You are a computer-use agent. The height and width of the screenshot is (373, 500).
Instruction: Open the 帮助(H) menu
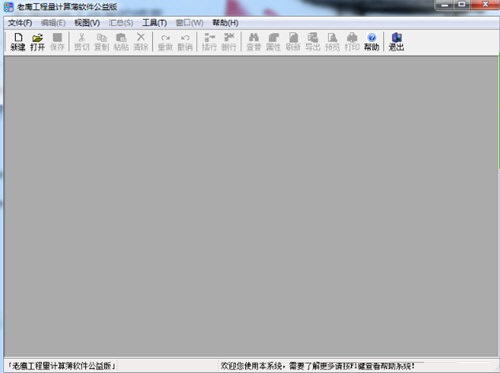(x=226, y=23)
